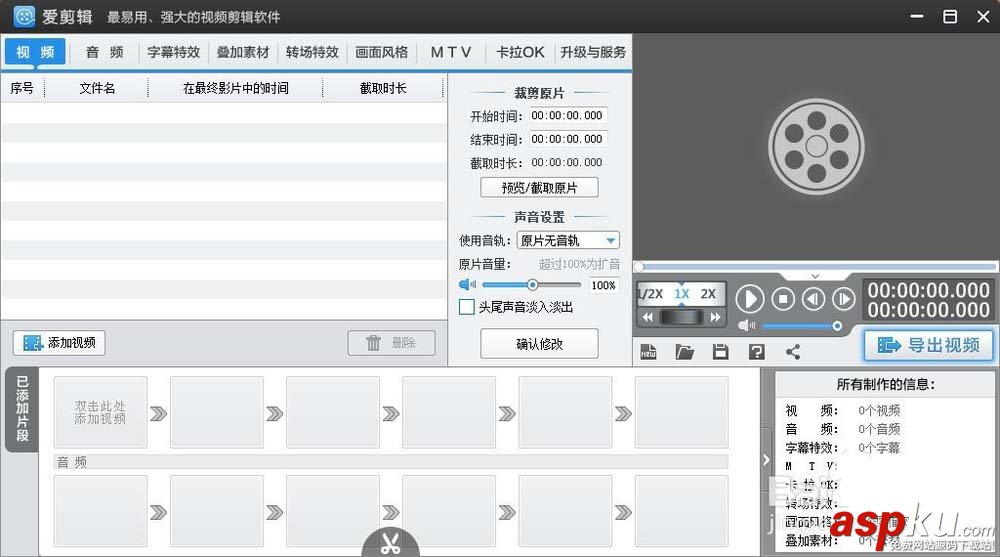Open the 卡拉OK tab

tap(520, 52)
